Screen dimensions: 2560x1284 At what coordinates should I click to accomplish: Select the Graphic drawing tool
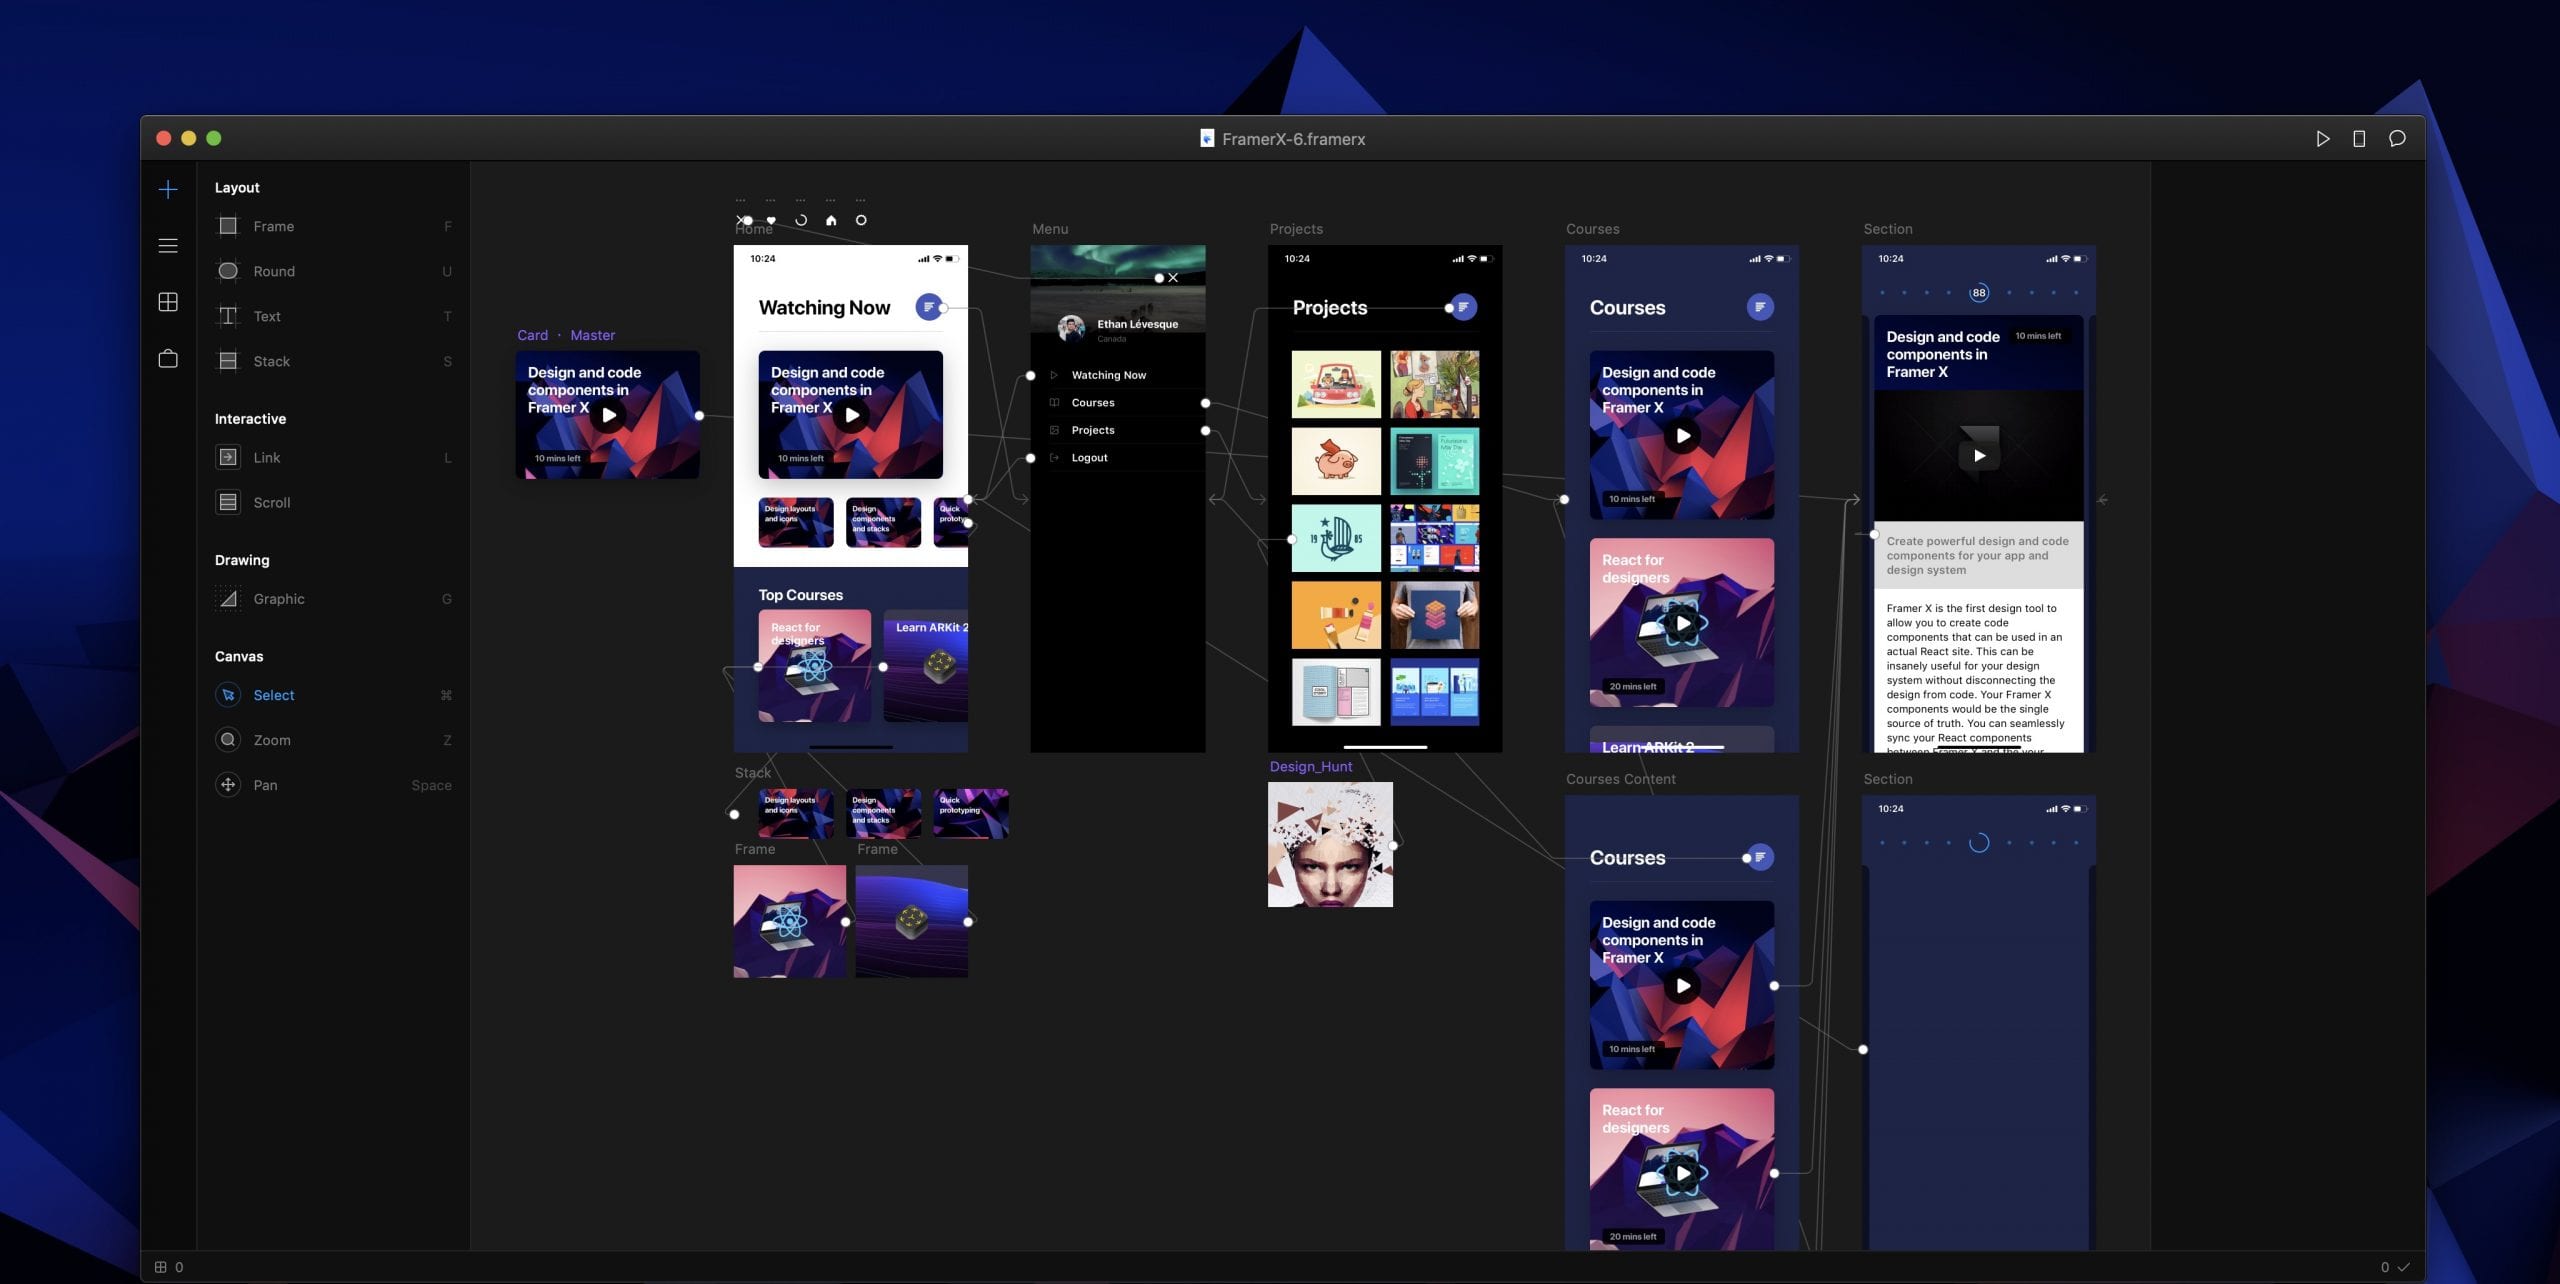click(x=333, y=599)
